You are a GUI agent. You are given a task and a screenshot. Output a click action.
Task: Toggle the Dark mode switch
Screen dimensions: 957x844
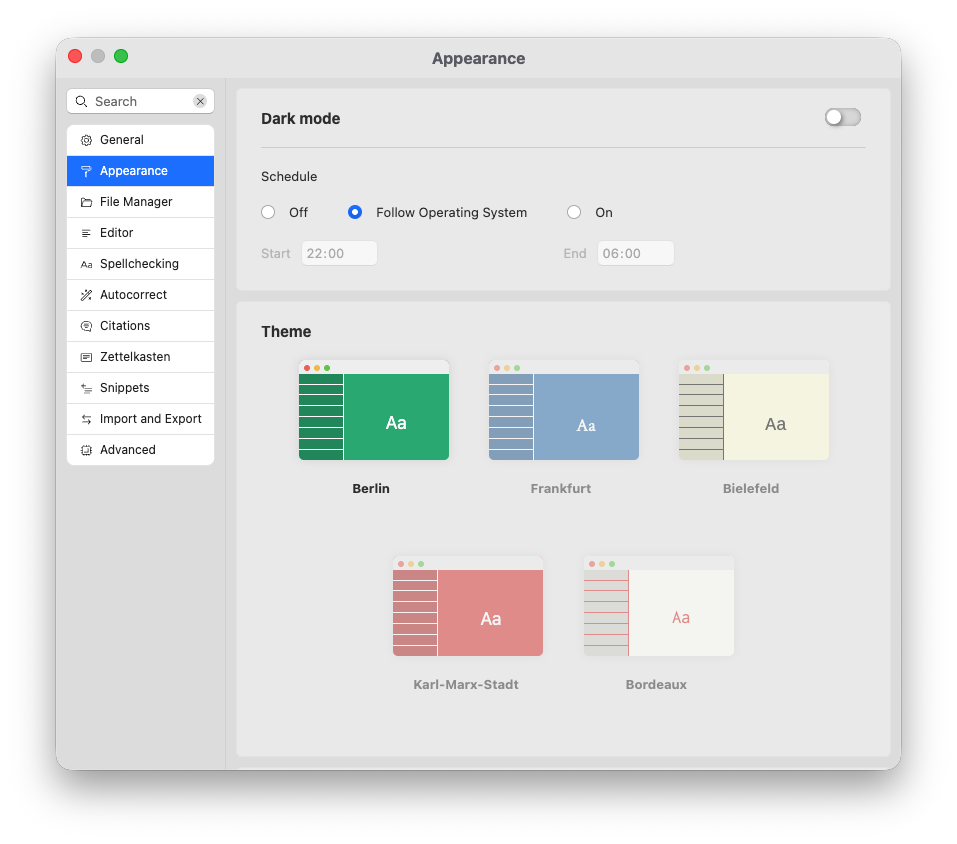[842, 118]
